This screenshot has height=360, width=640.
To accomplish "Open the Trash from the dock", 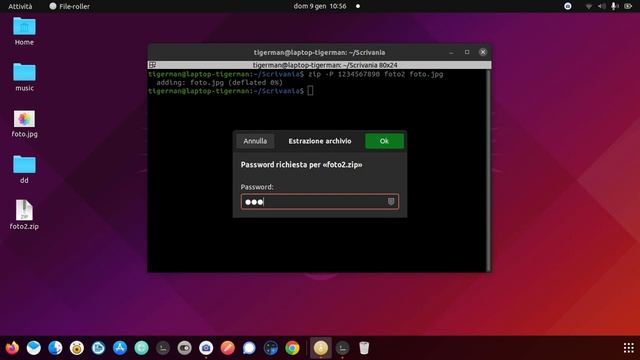I will (x=364, y=348).
